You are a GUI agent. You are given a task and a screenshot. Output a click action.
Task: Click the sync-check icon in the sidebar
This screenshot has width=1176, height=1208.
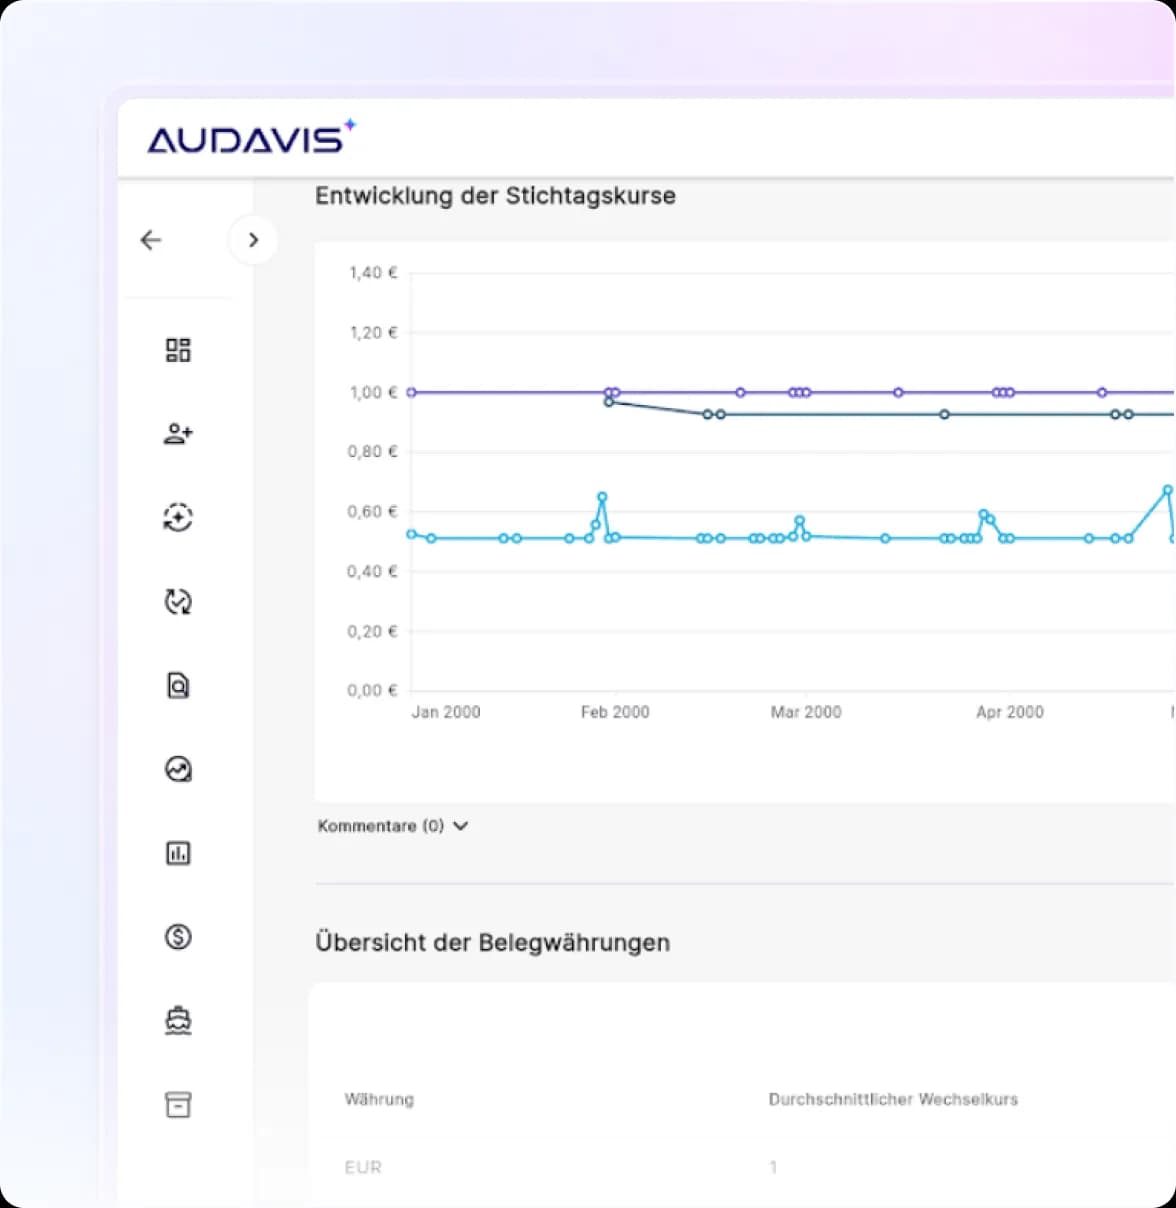point(177,601)
